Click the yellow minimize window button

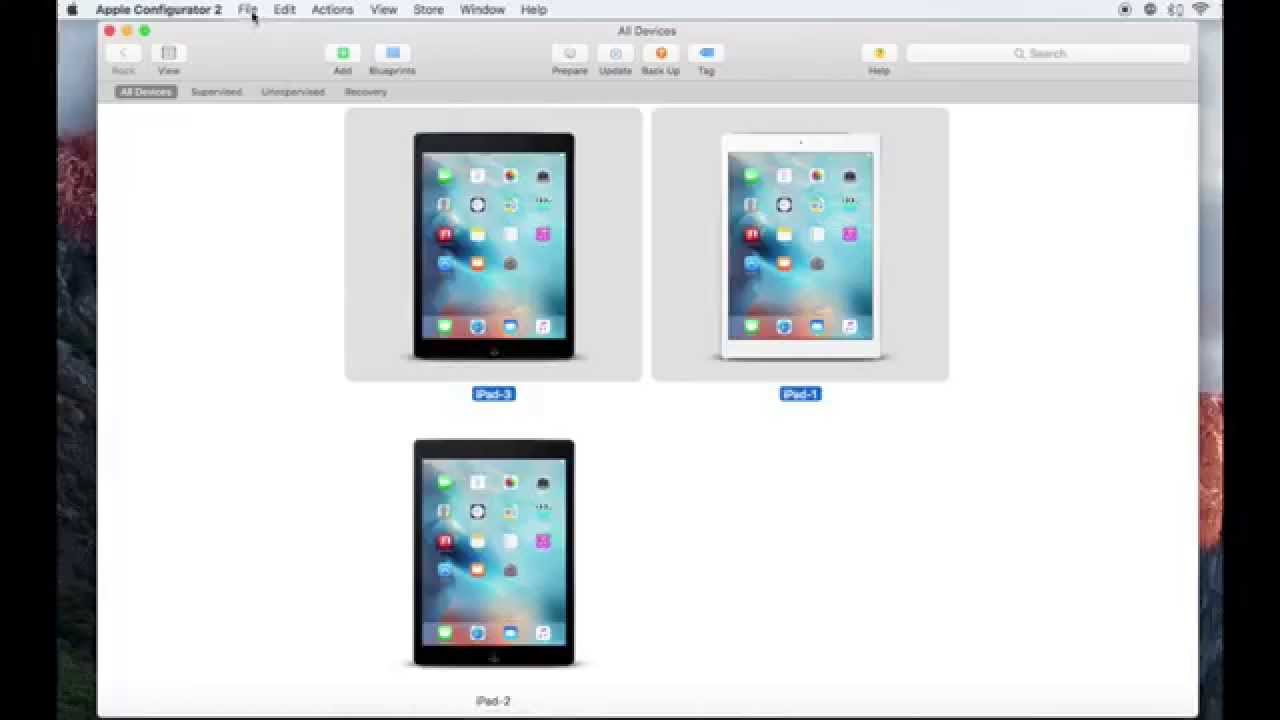(127, 31)
